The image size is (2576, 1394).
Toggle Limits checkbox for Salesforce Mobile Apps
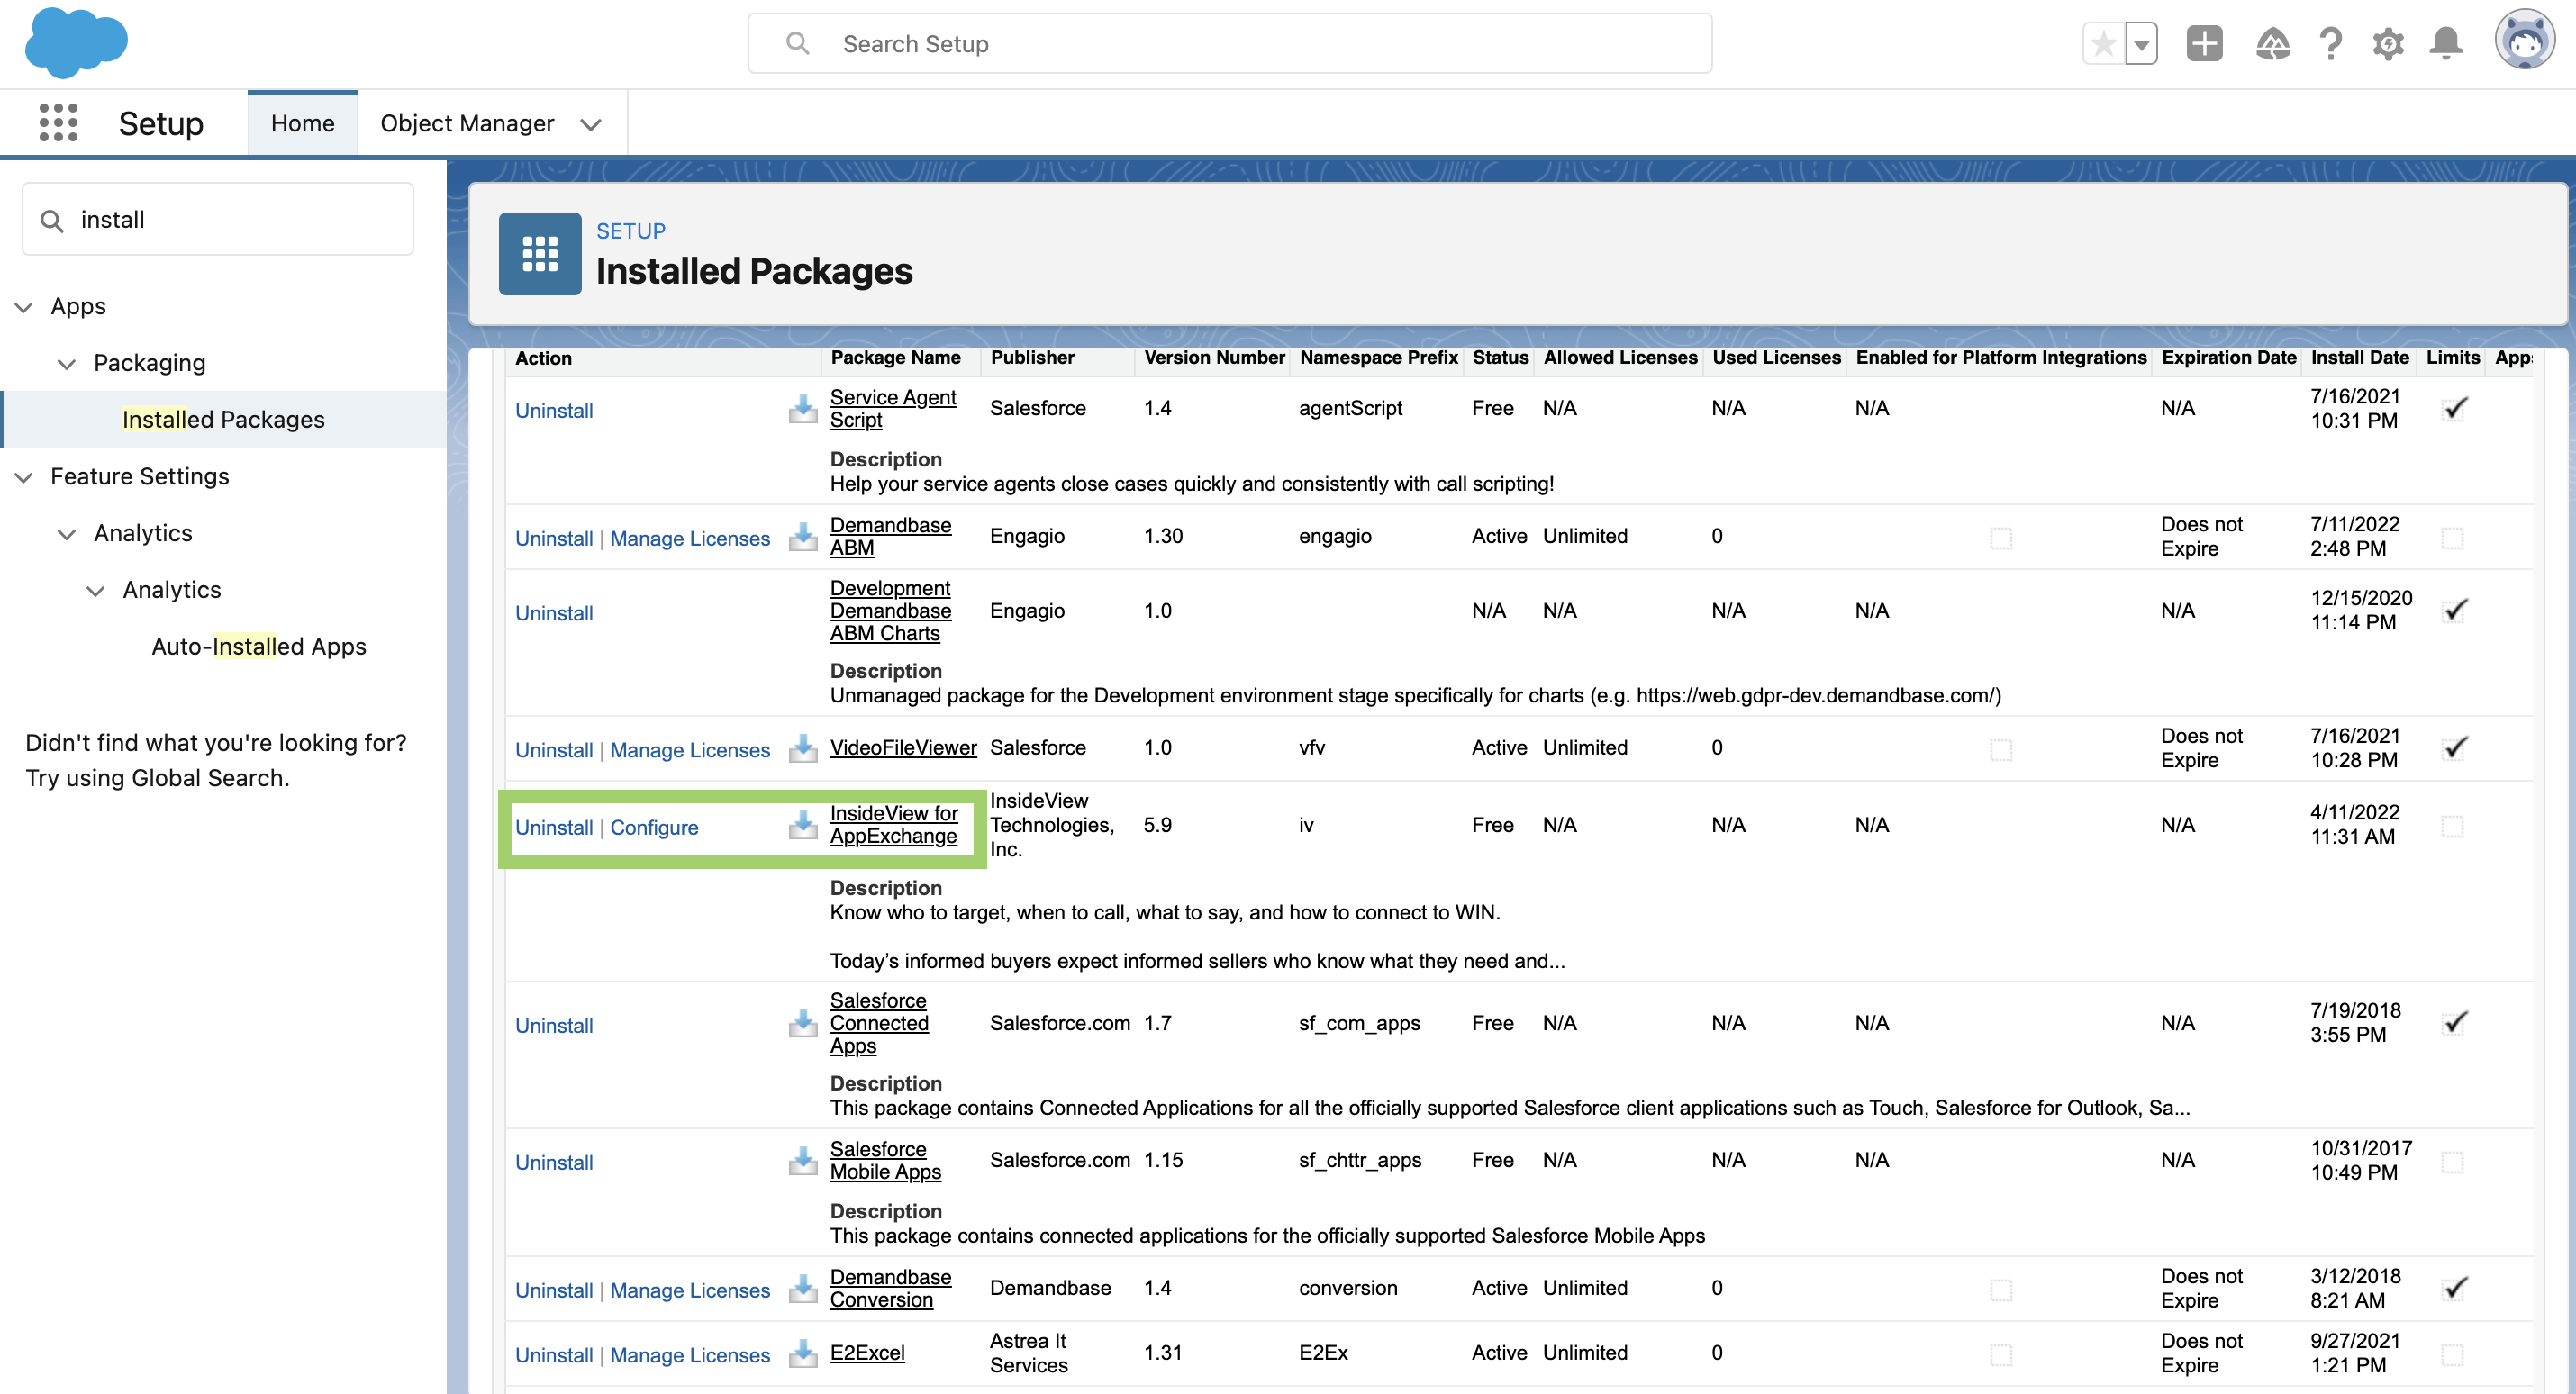point(2452,1162)
